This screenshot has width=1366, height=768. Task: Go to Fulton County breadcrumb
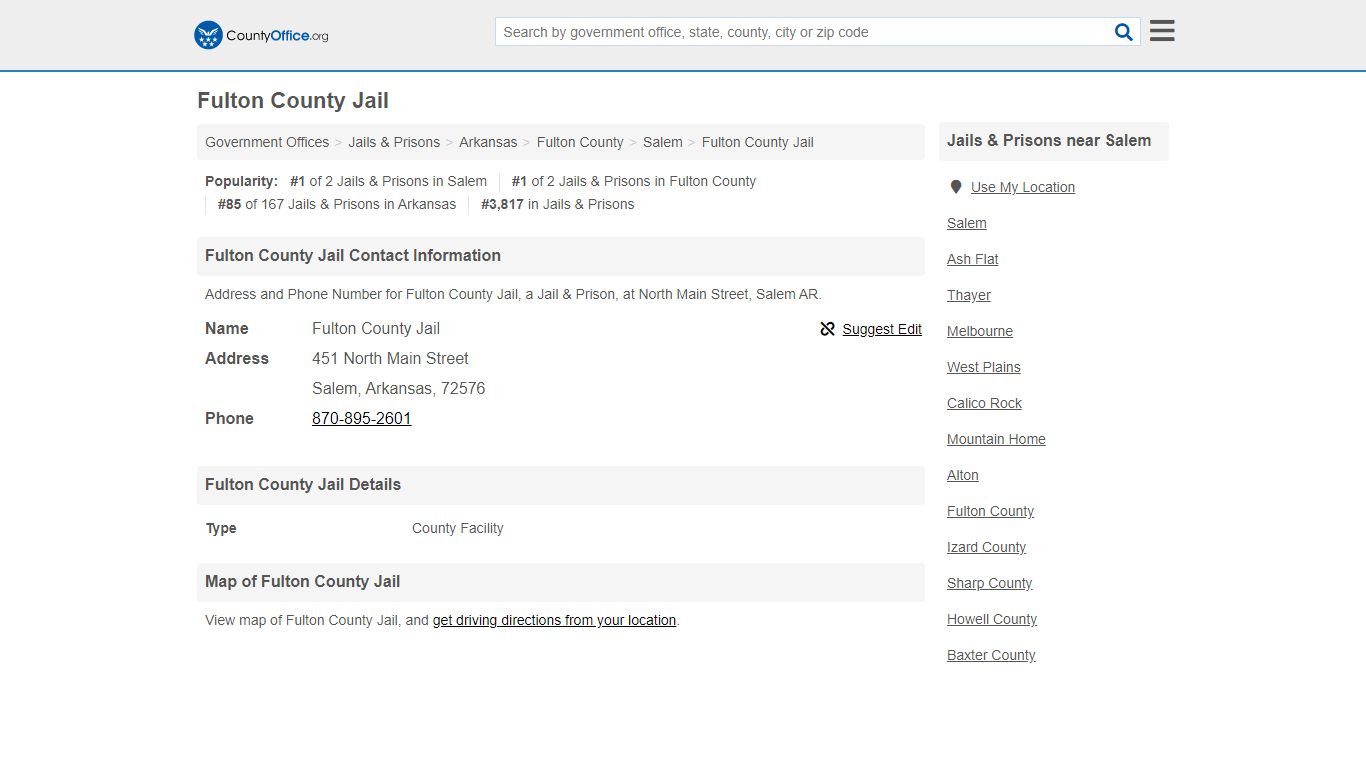tap(580, 142)
